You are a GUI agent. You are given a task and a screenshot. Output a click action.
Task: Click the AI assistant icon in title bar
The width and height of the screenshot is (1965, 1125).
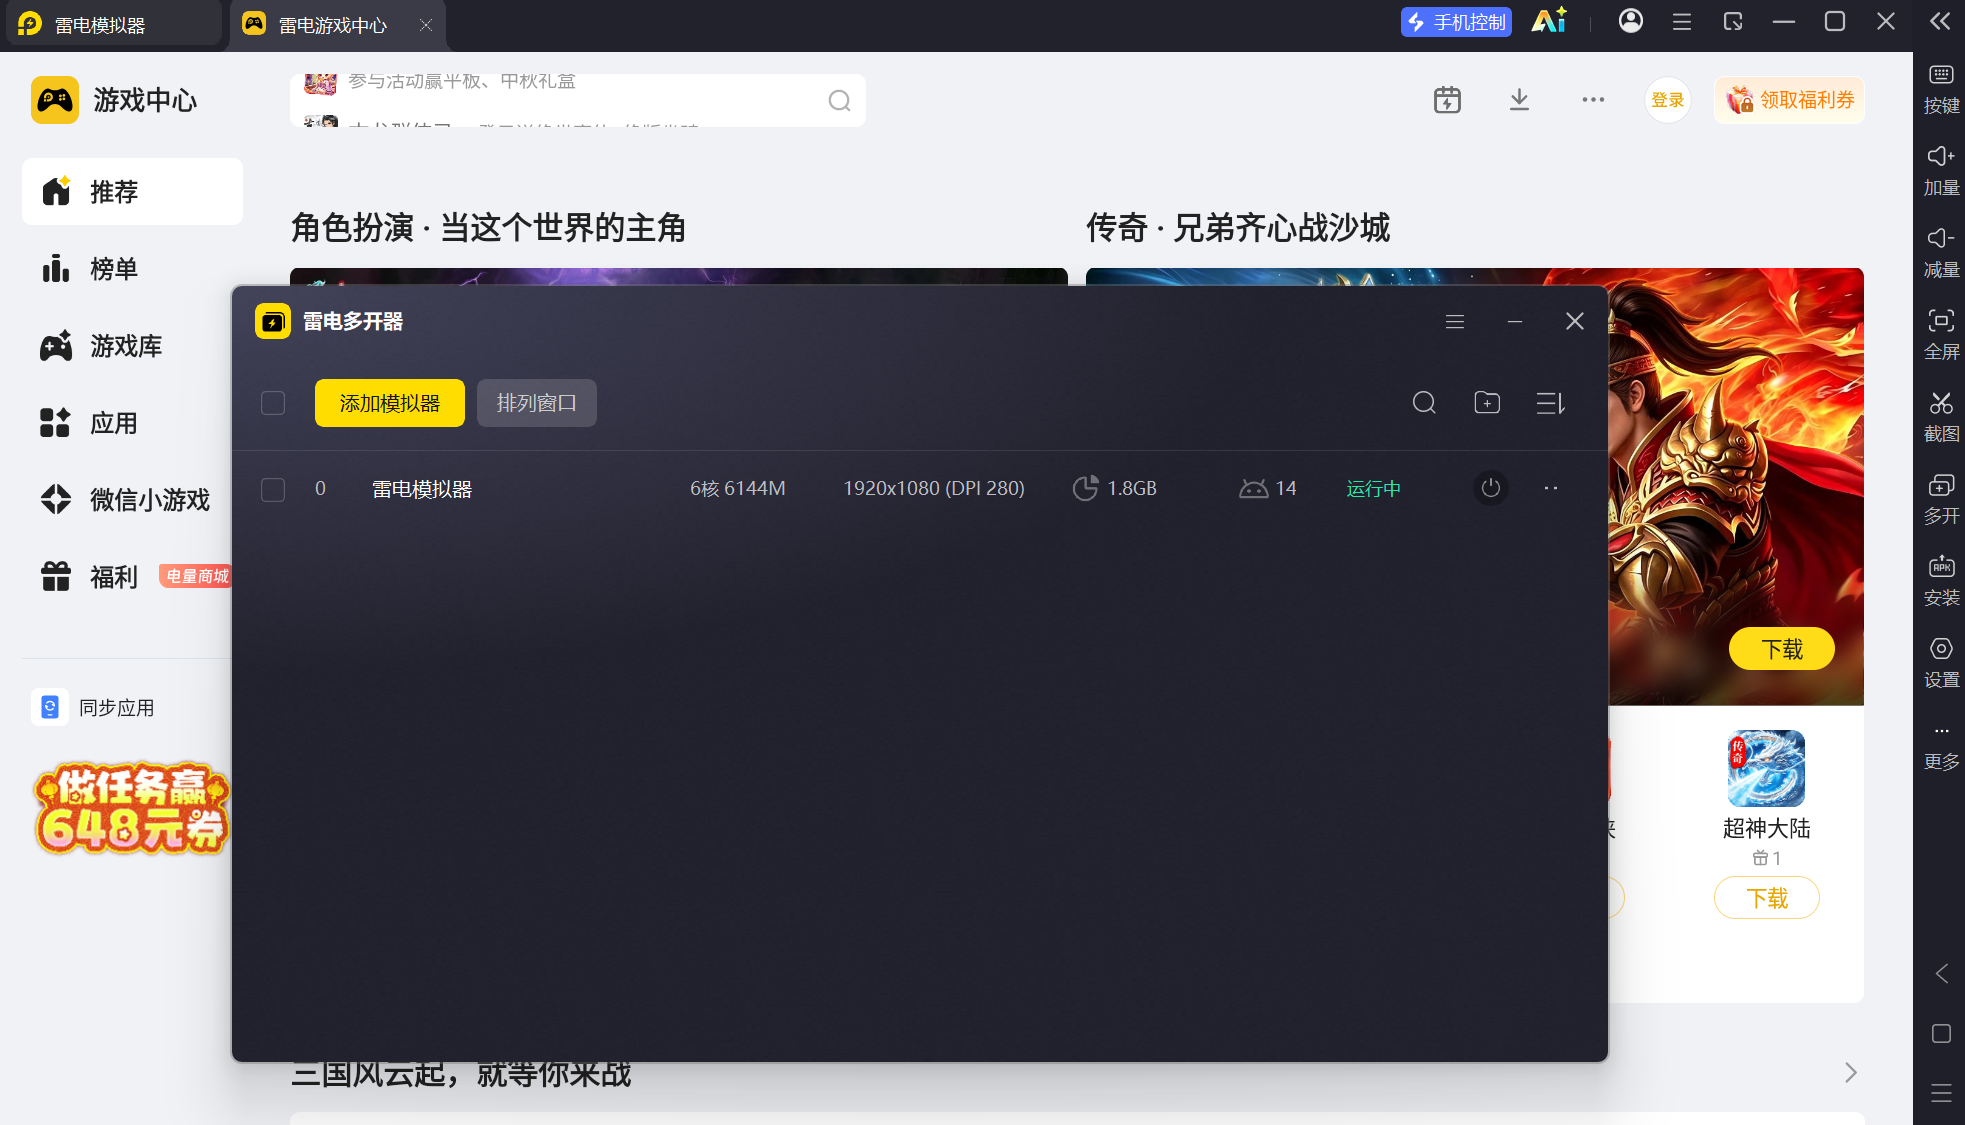pos(1549,21)
